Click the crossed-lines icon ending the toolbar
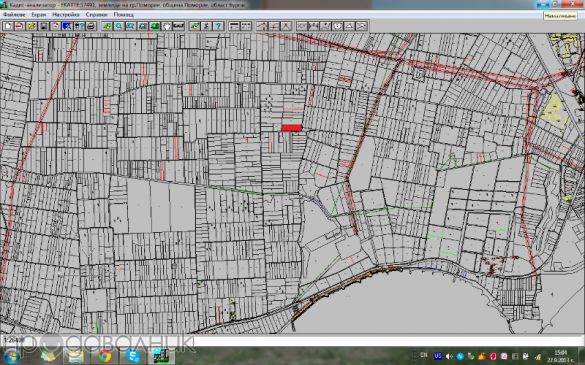 pos(361,26)
